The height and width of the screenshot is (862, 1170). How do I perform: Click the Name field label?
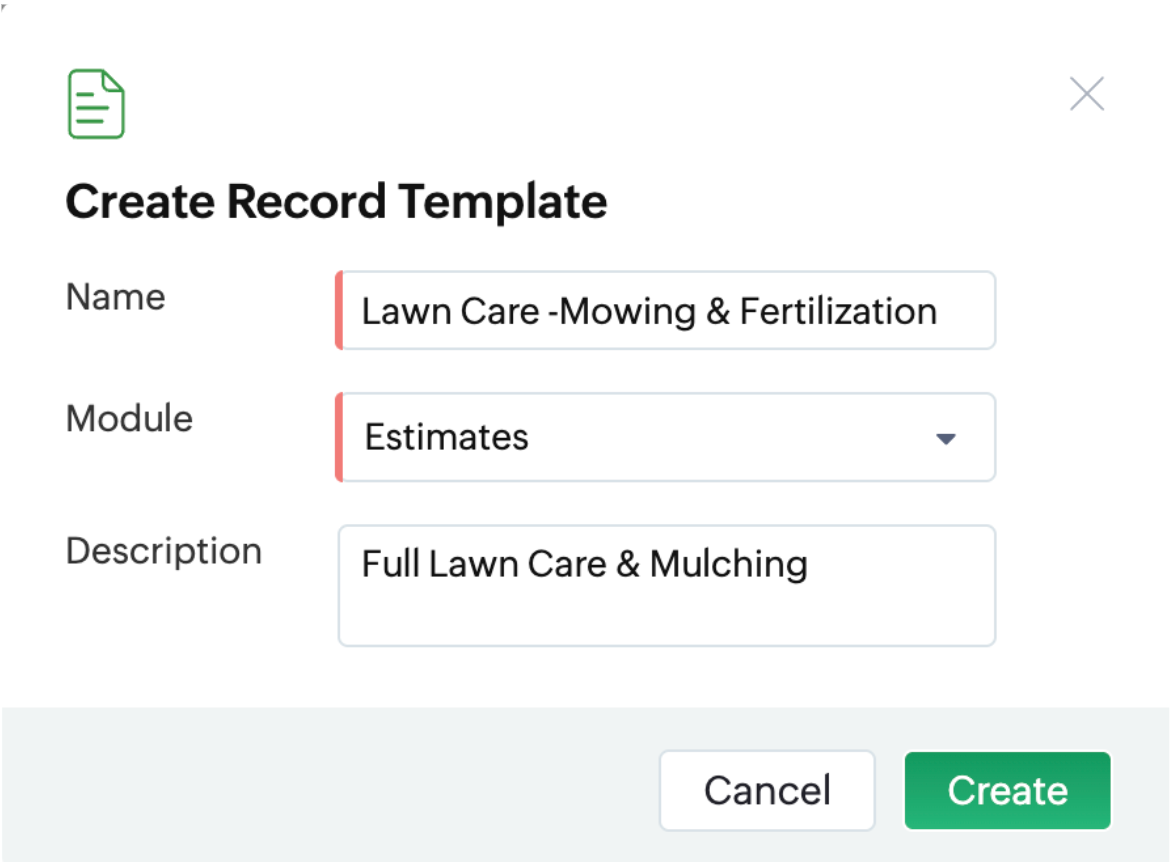(115, 297)
